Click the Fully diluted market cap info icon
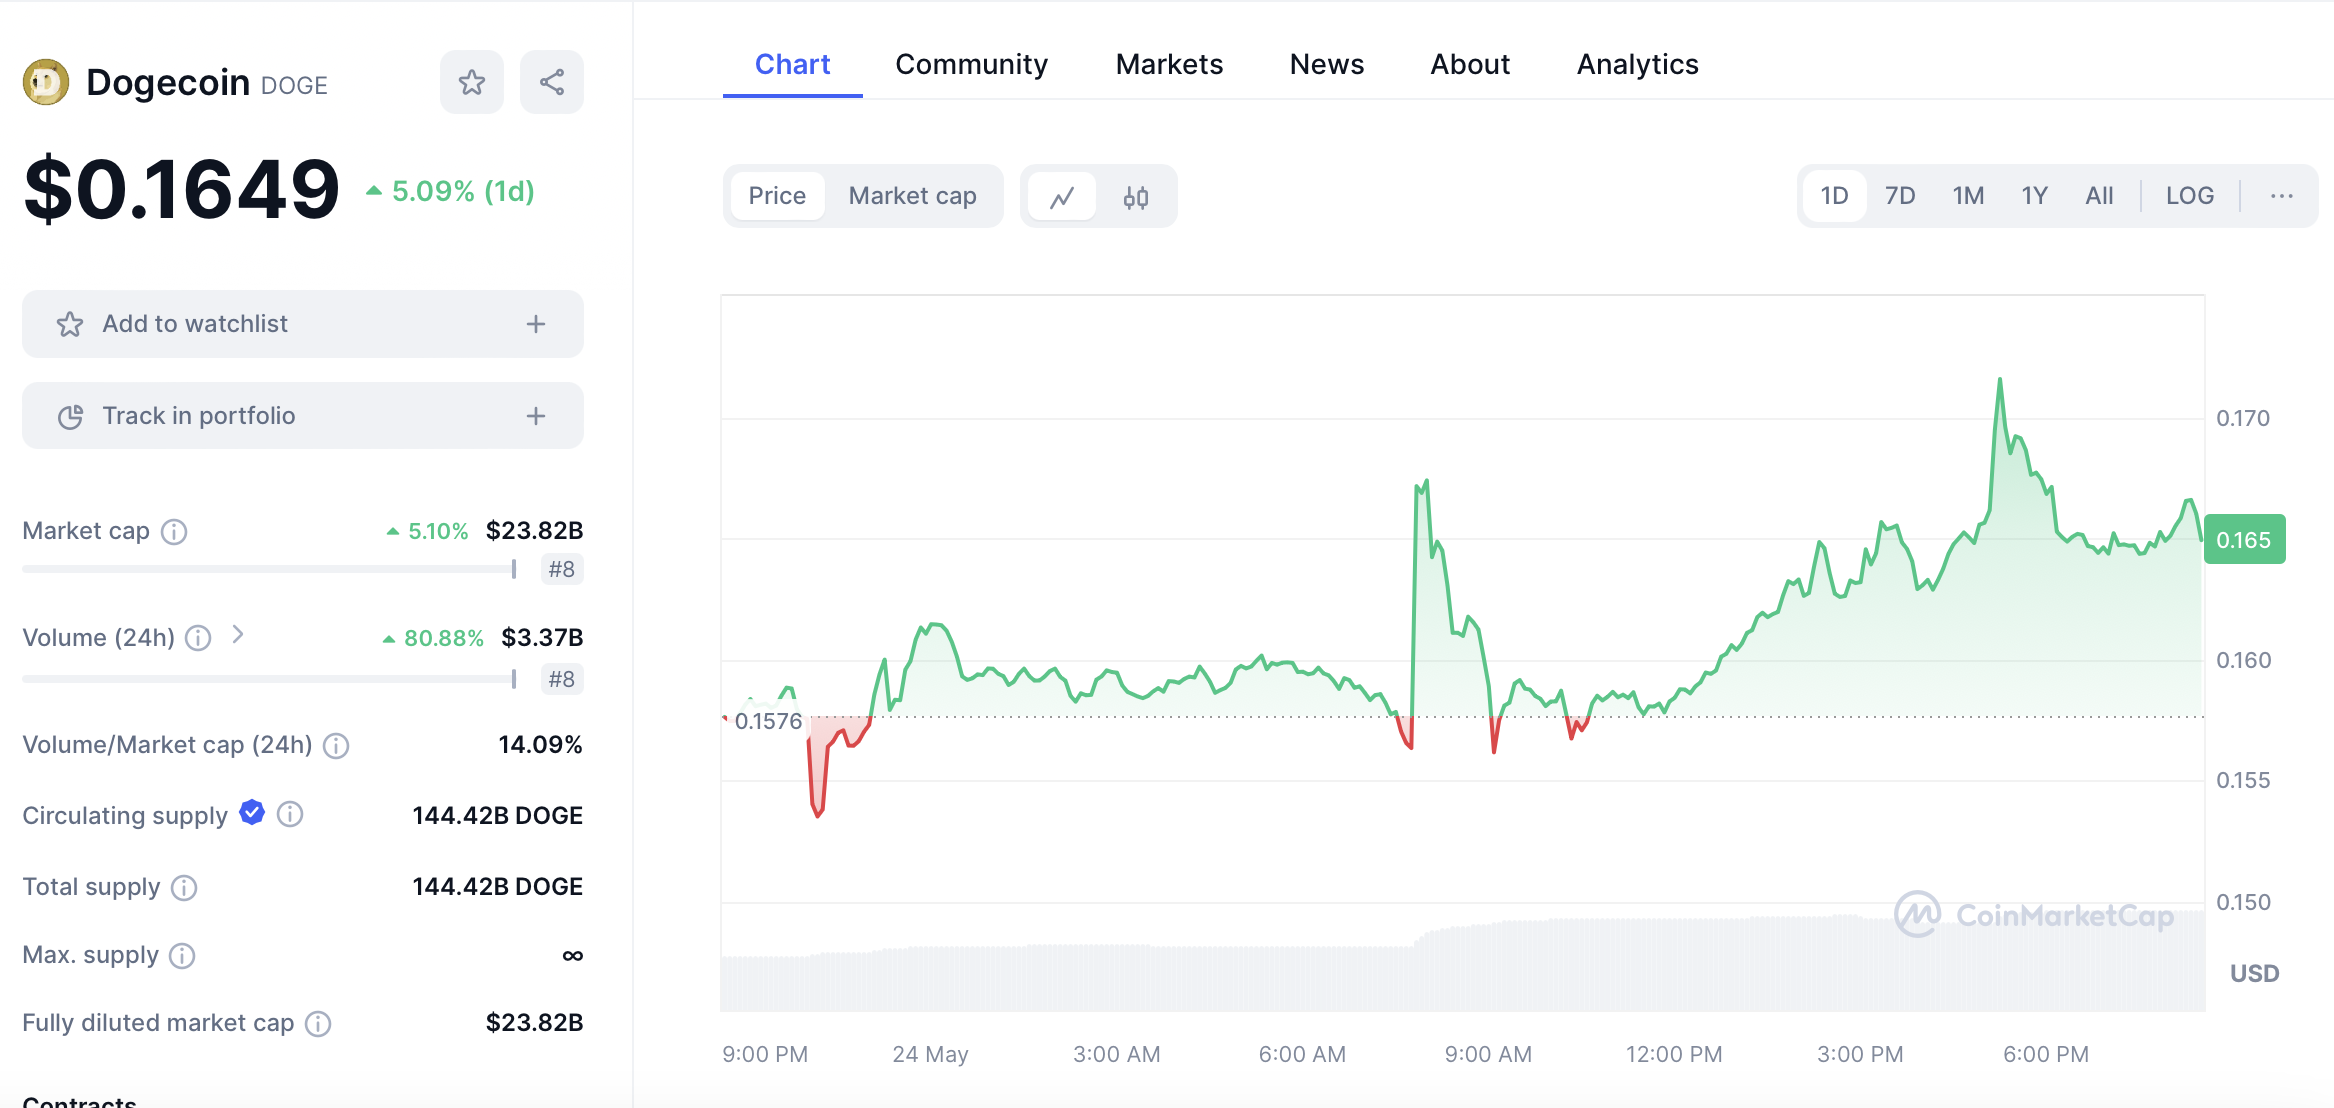 (x=318, y=1024)
